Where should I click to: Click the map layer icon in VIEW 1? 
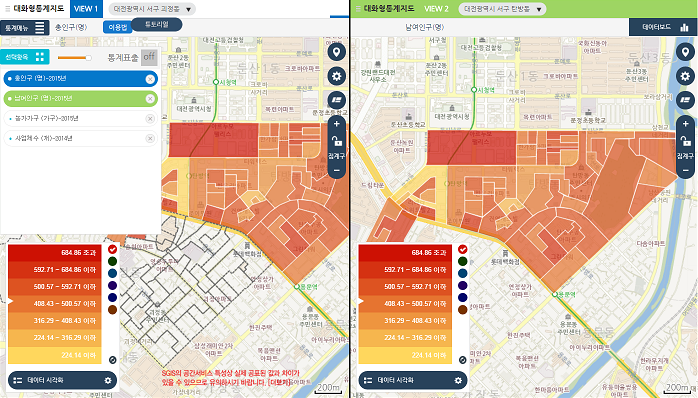click(337, 100)
